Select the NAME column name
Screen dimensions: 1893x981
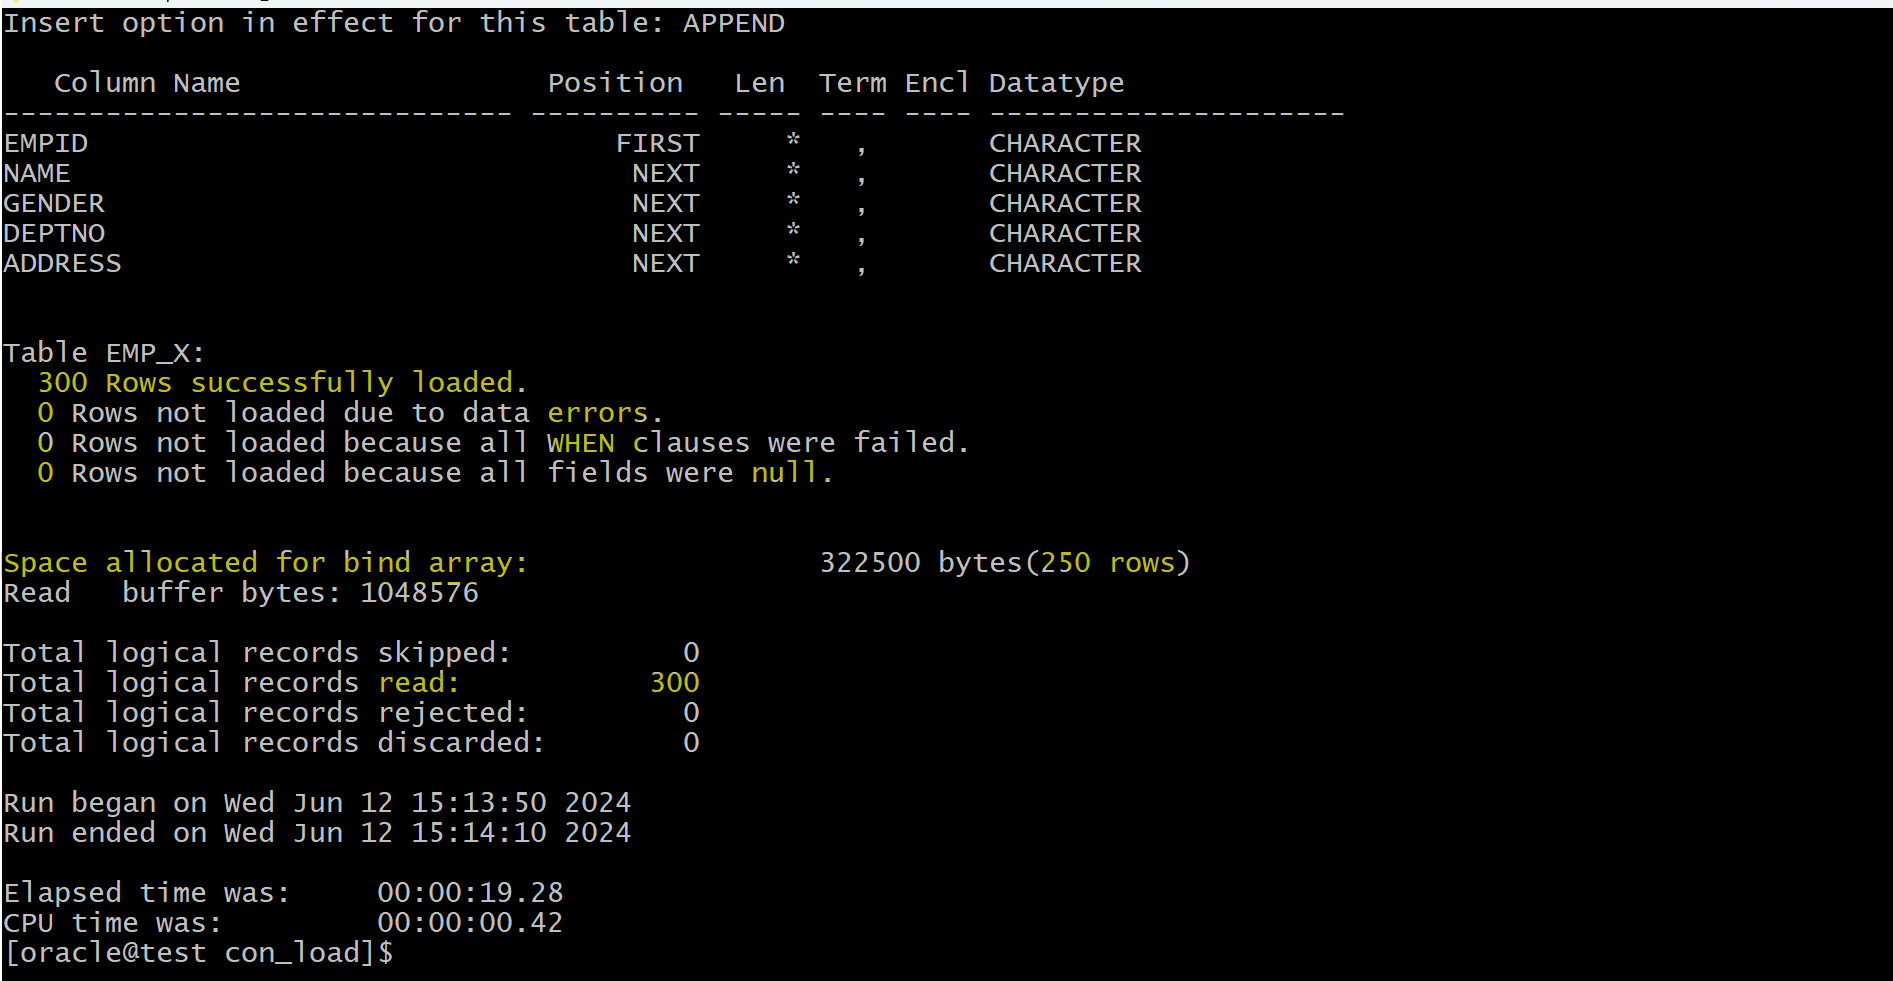point(37,173)
